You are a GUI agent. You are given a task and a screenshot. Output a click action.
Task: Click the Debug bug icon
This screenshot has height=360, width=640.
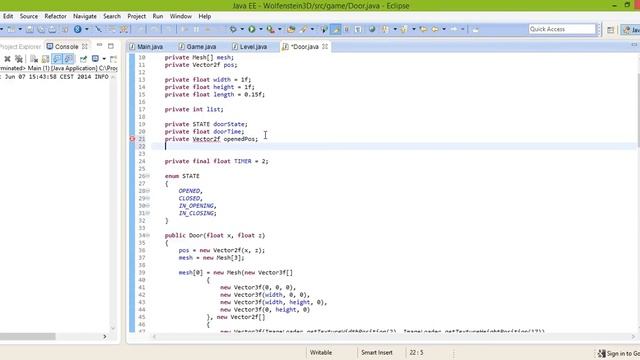pos(233,29)
